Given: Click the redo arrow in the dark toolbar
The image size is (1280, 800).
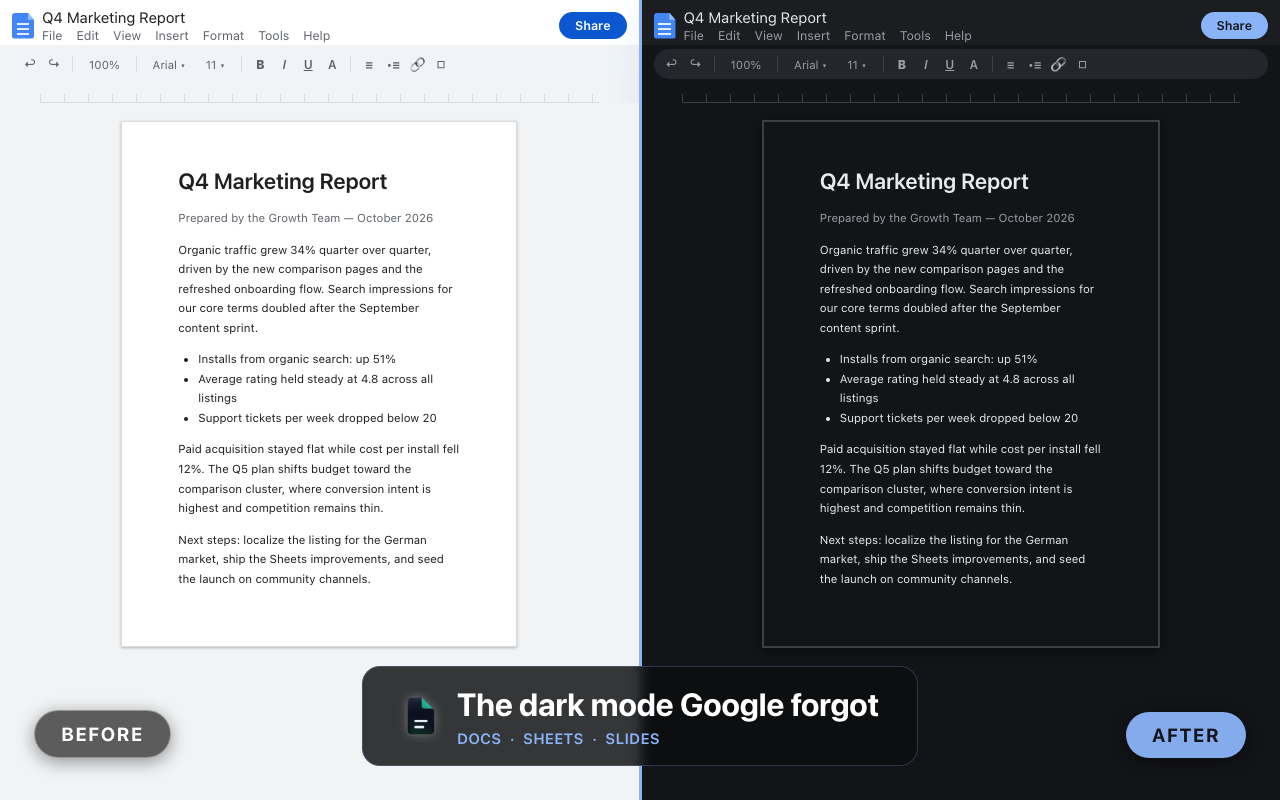Looking at the screenshot, I should (x=695, y=64).
